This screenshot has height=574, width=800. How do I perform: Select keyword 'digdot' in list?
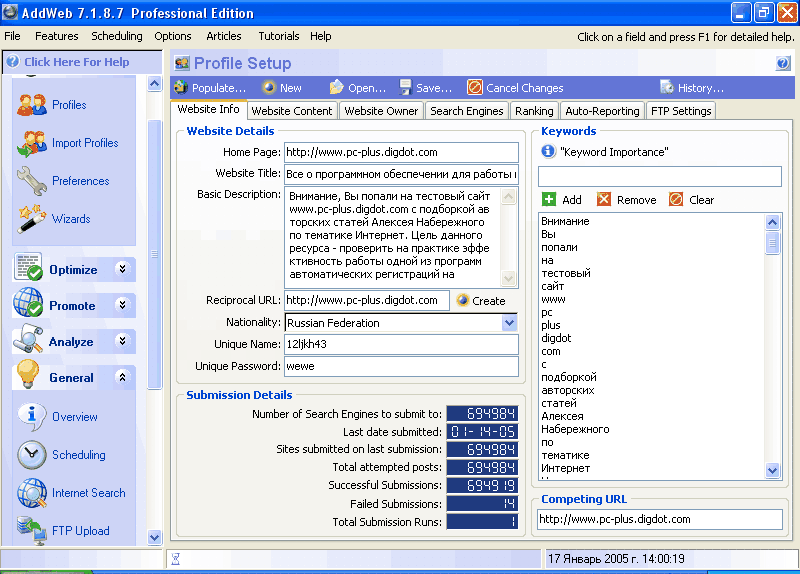pyautogui.click(x=556, y=338)
